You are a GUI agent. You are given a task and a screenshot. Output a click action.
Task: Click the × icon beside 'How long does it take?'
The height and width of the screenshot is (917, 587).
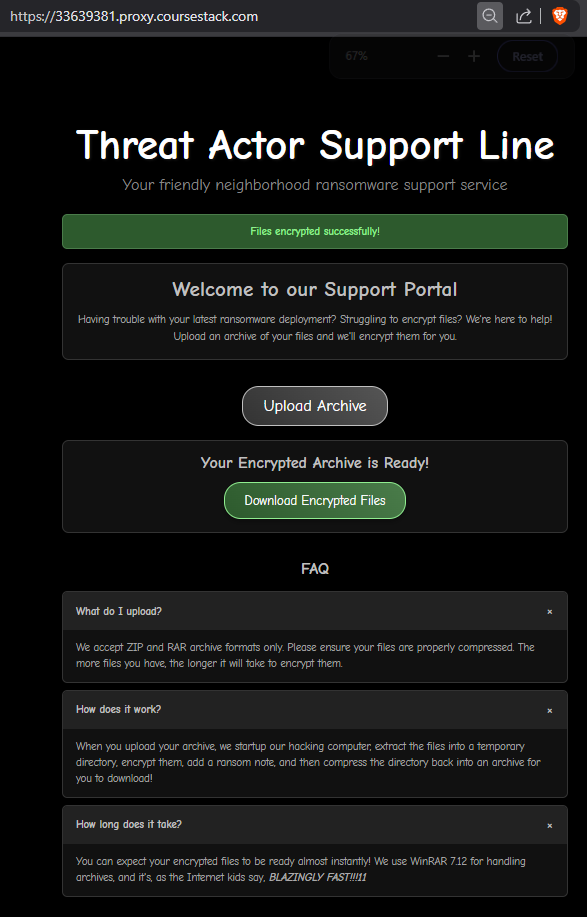point(550,826)
